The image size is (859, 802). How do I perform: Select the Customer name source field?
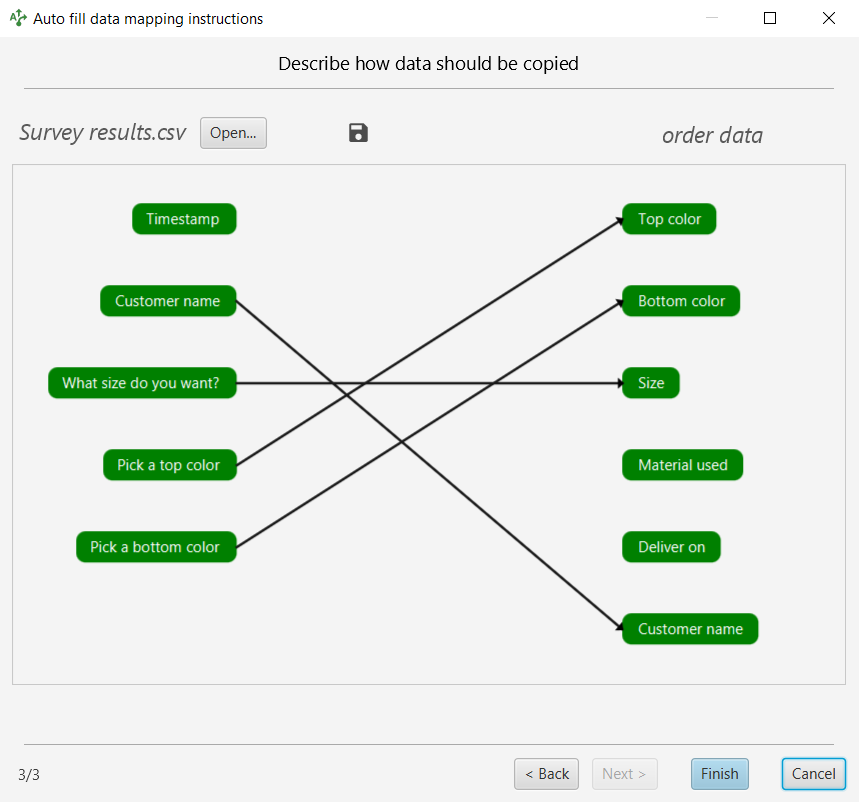(168, 301)
